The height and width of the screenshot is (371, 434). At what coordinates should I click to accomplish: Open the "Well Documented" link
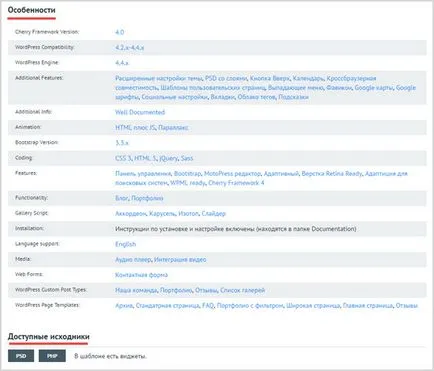(140, 112)
